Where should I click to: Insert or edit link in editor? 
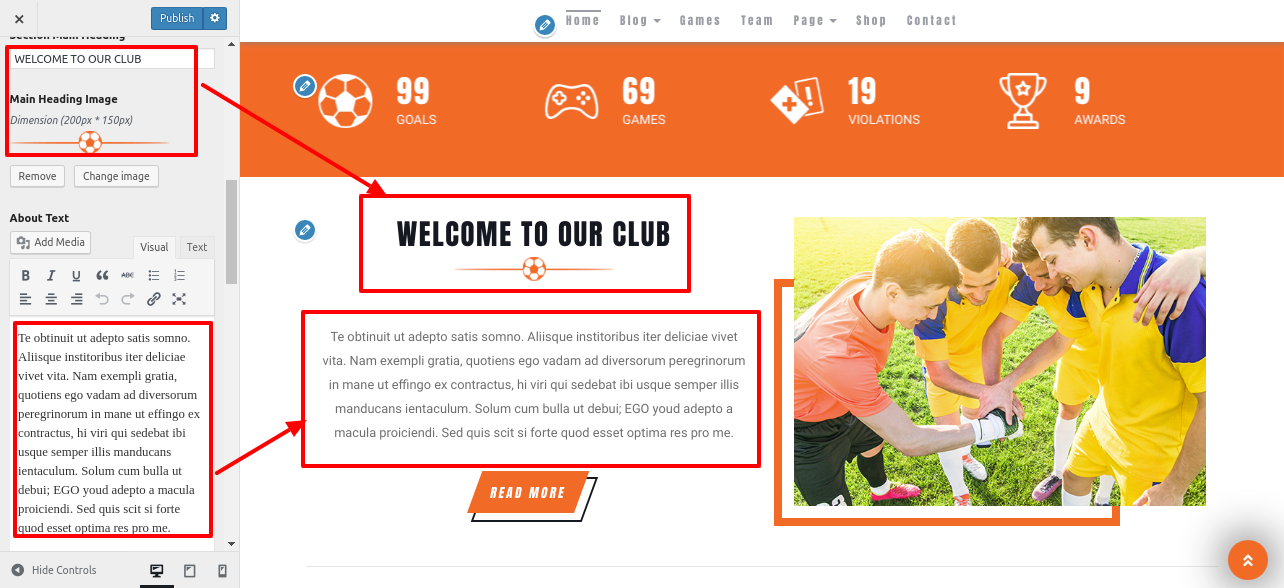[154, 299]
